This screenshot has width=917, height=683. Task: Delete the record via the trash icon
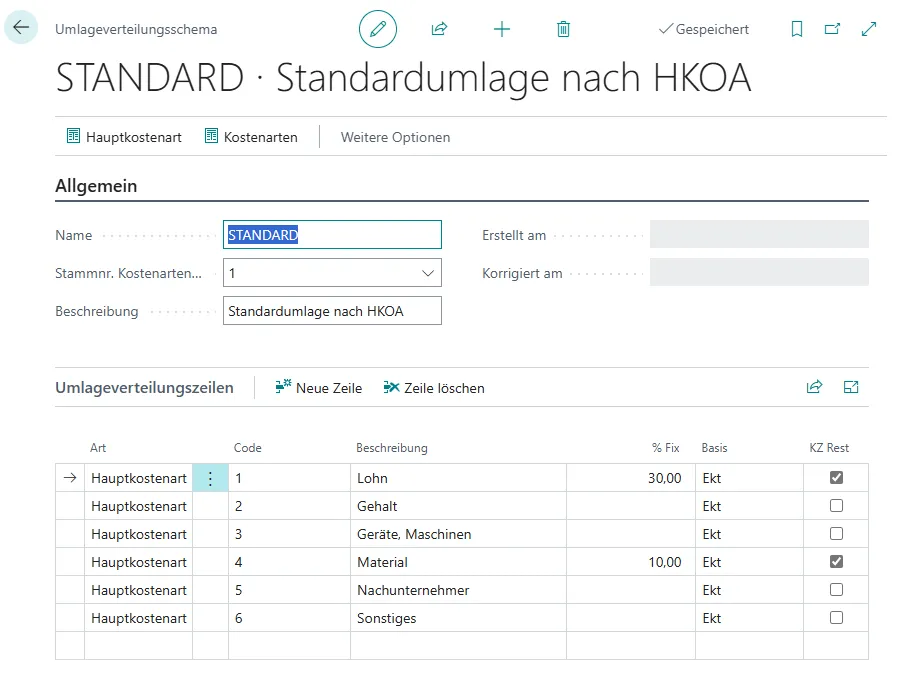pos(563,29)
